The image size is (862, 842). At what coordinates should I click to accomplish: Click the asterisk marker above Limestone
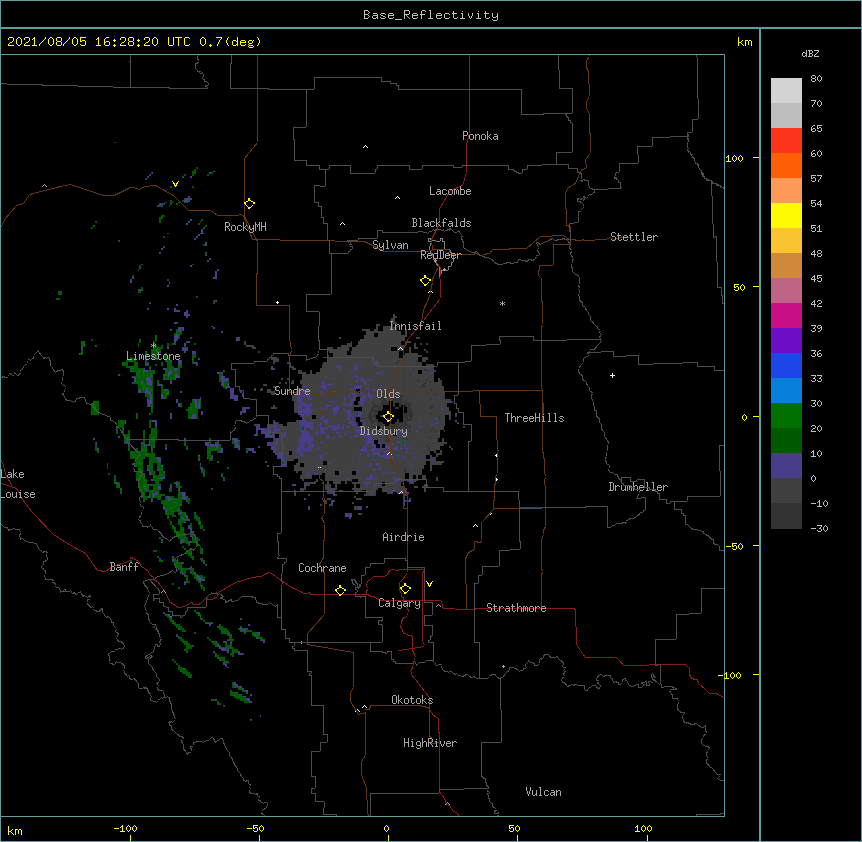(154, 346)
